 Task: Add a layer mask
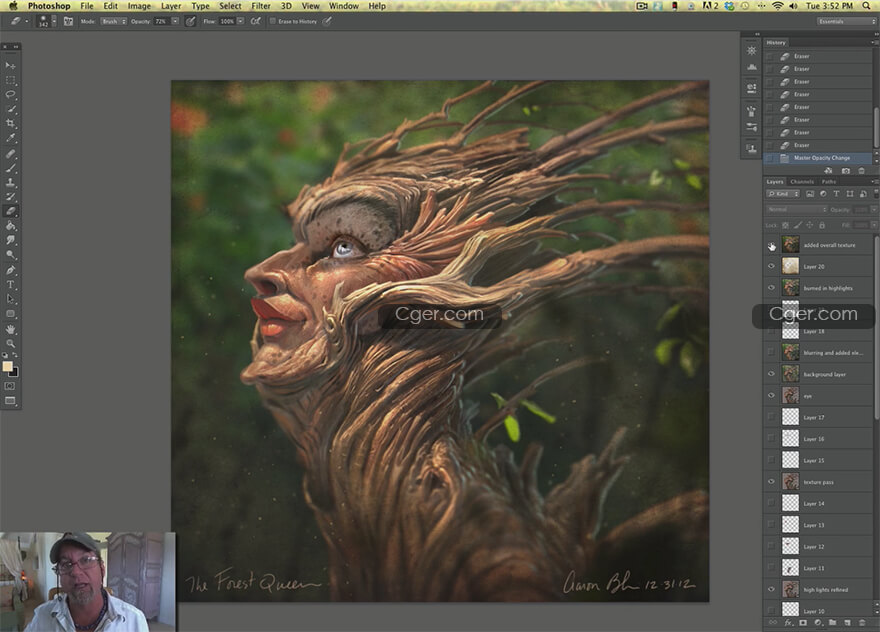[x=803, y=622]
